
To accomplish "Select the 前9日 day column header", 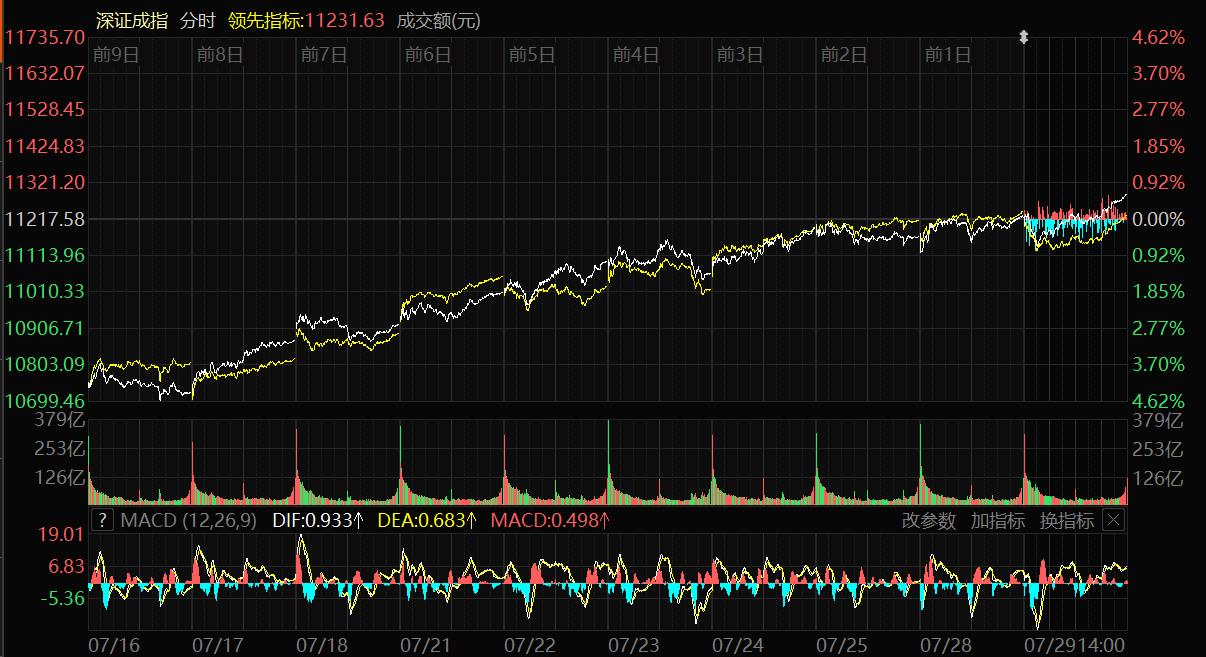I will pyautogui.click(x=115, y=55).
